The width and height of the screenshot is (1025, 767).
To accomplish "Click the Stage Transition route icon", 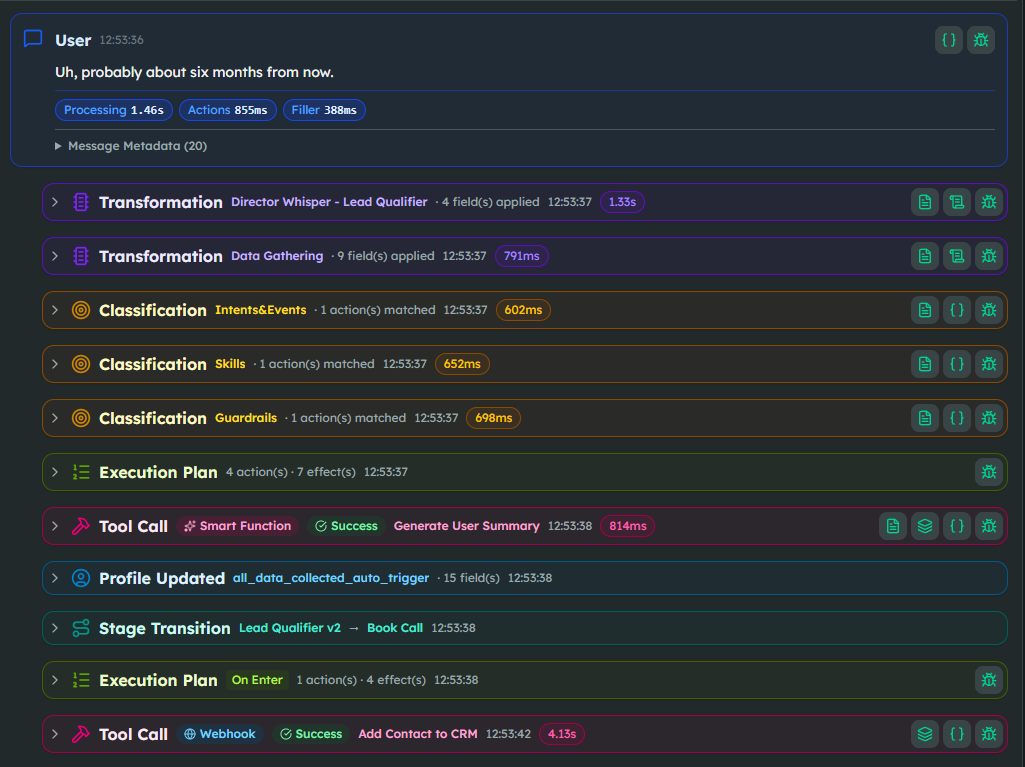I will pos(80,628).
